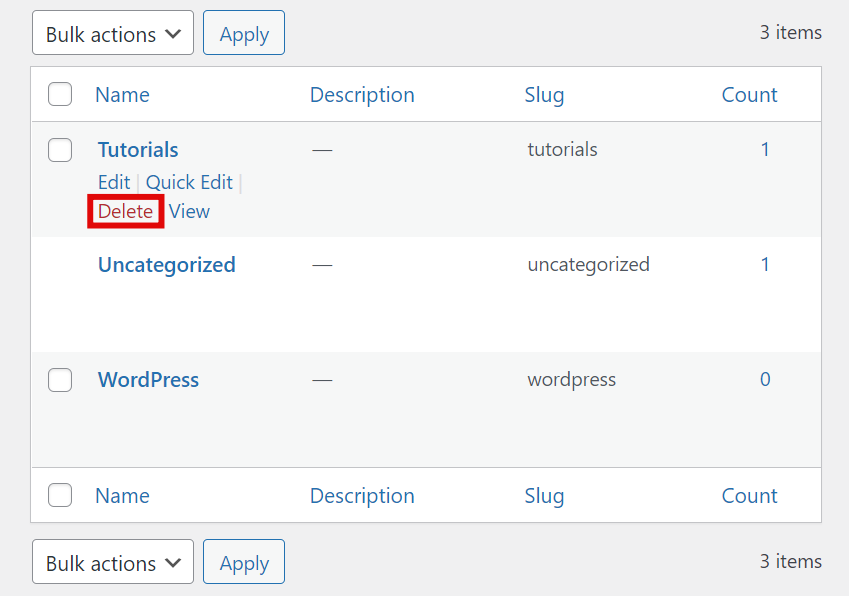Select the checkbox next to WordPress
Screen dimensions: 849x596
(60, 380)
